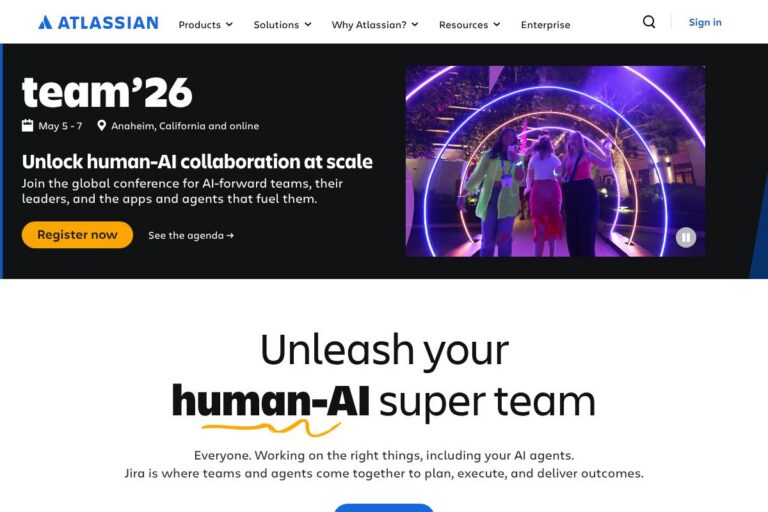Follow the See the agenda link

191,236
